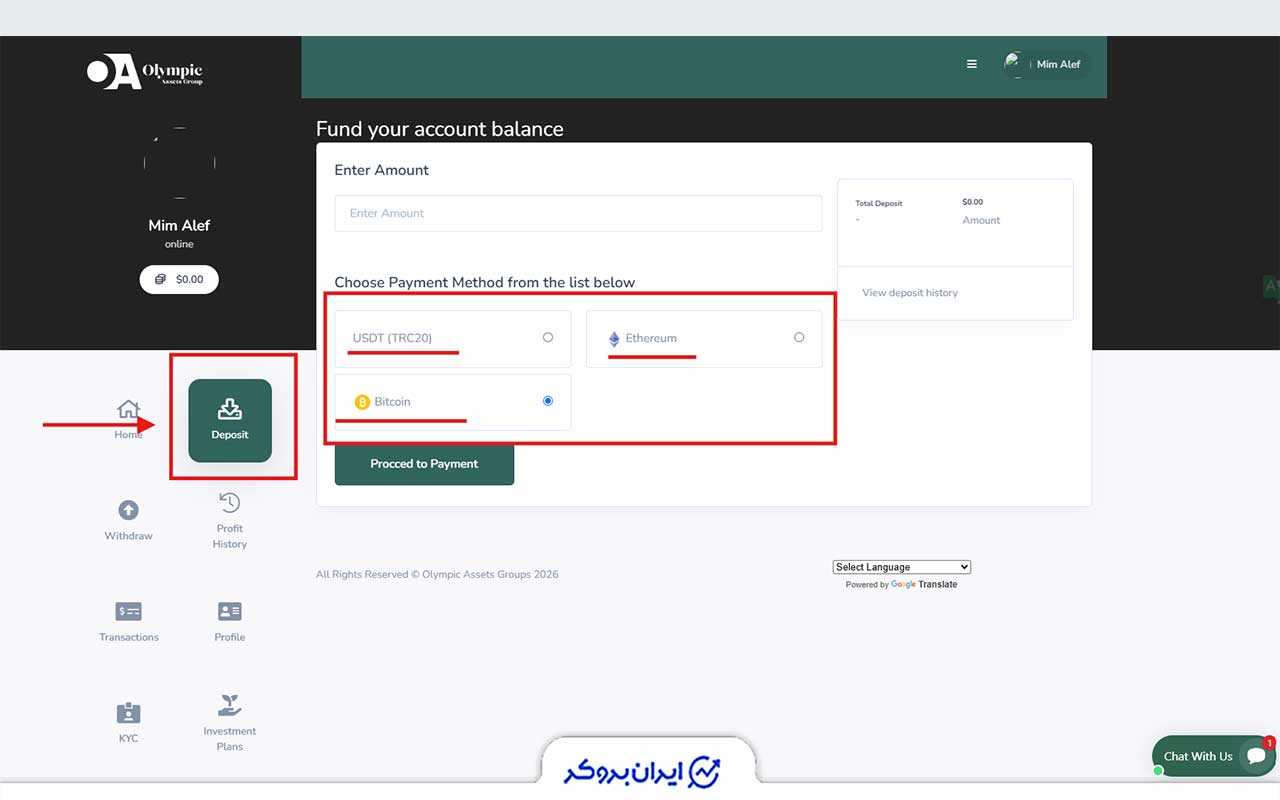Click the Total Deposit label
Screen dimensions: 1280x800
pos(879,203)
